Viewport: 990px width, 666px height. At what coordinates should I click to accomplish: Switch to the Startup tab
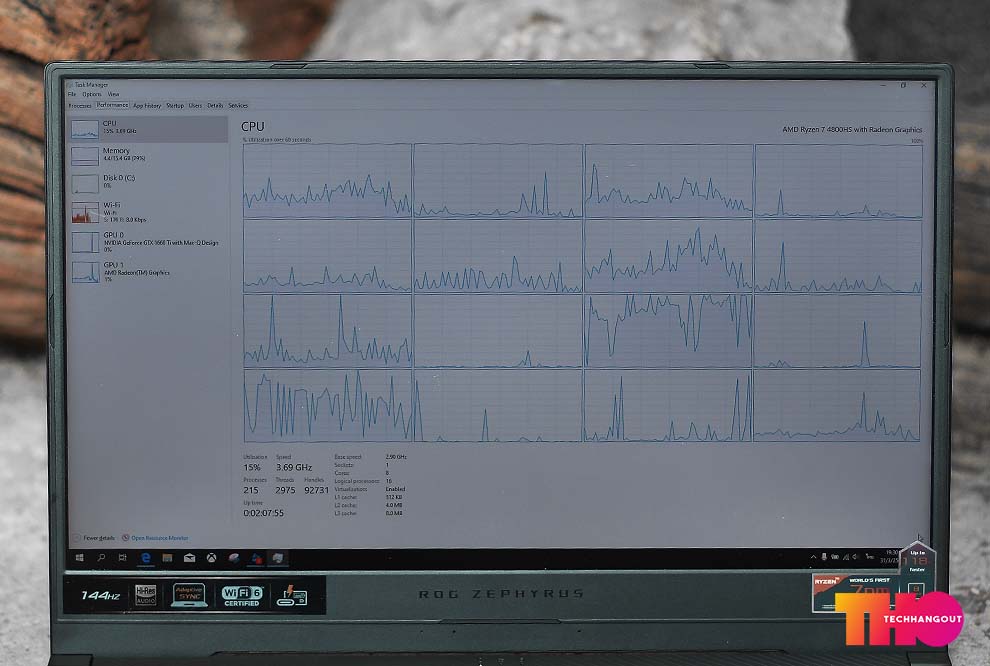175,105
